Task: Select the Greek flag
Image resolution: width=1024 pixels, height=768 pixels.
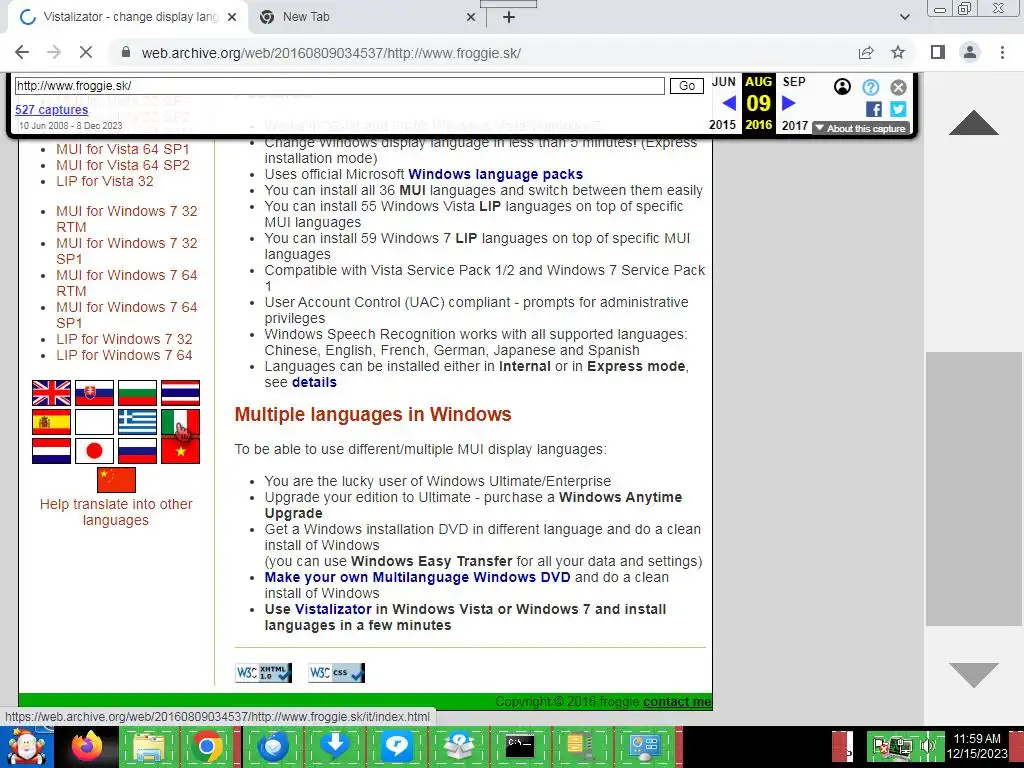Action: click(137, 422)
